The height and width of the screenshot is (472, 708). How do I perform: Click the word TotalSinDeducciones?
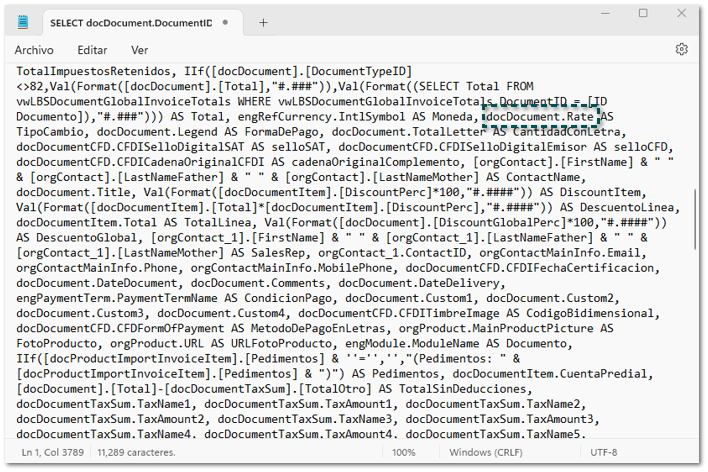click(462, 389)
